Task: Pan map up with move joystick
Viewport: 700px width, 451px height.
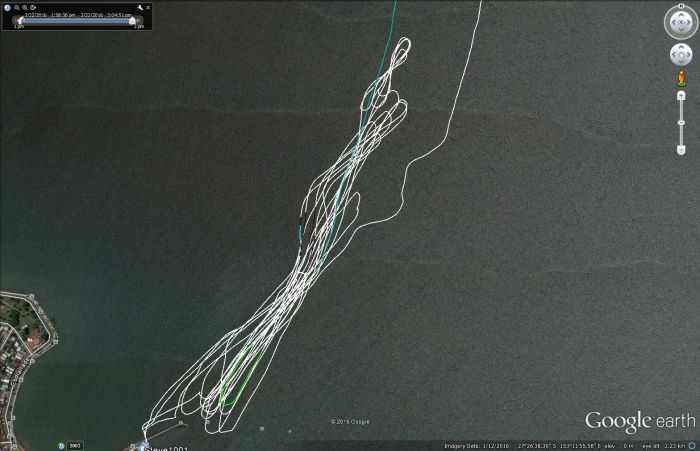Action: (x=680, y=46)
